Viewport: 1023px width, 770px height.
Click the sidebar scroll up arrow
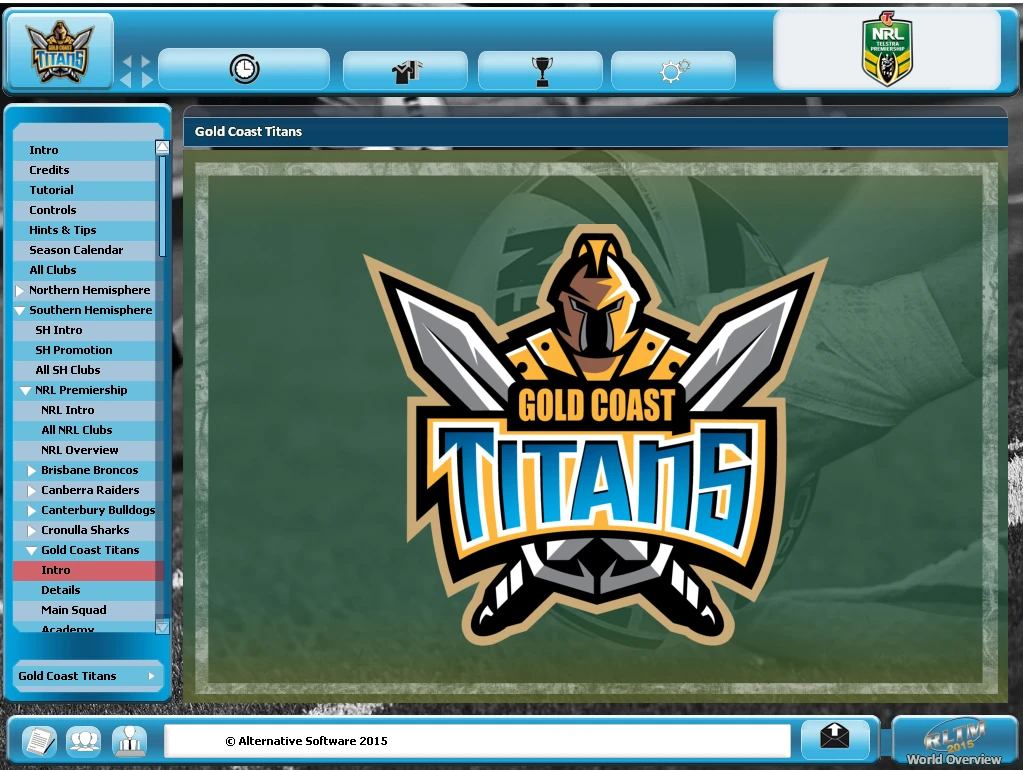162,147
